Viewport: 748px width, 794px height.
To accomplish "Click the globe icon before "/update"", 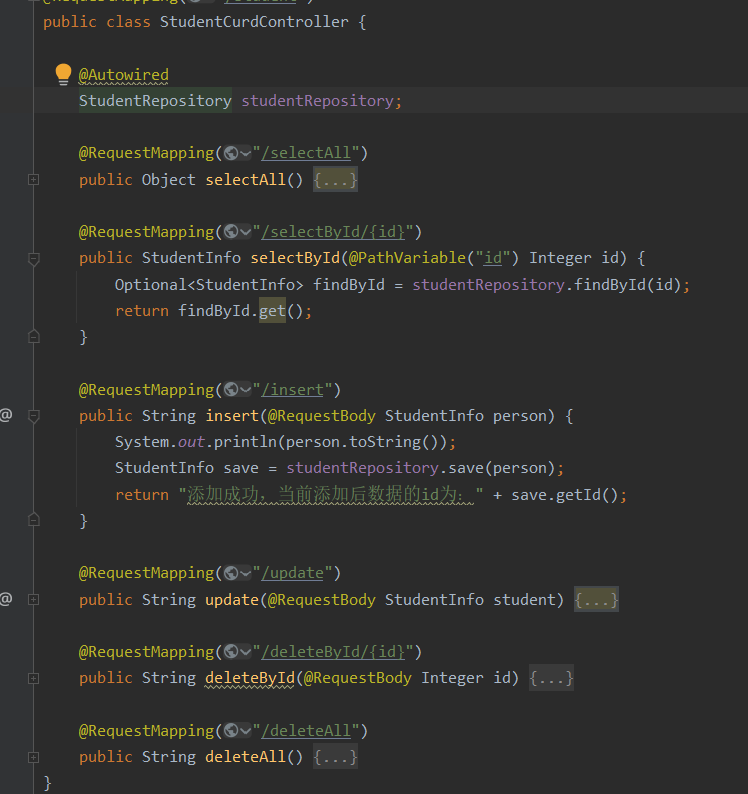I will tap(231, 573).
